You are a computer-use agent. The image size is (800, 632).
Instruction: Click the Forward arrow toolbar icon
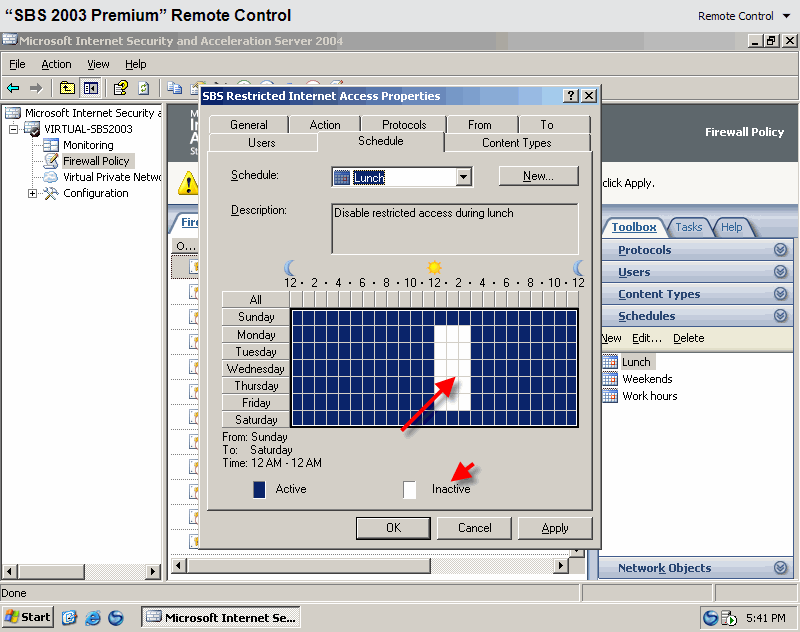pyautogui.click(x=36, y=88)
